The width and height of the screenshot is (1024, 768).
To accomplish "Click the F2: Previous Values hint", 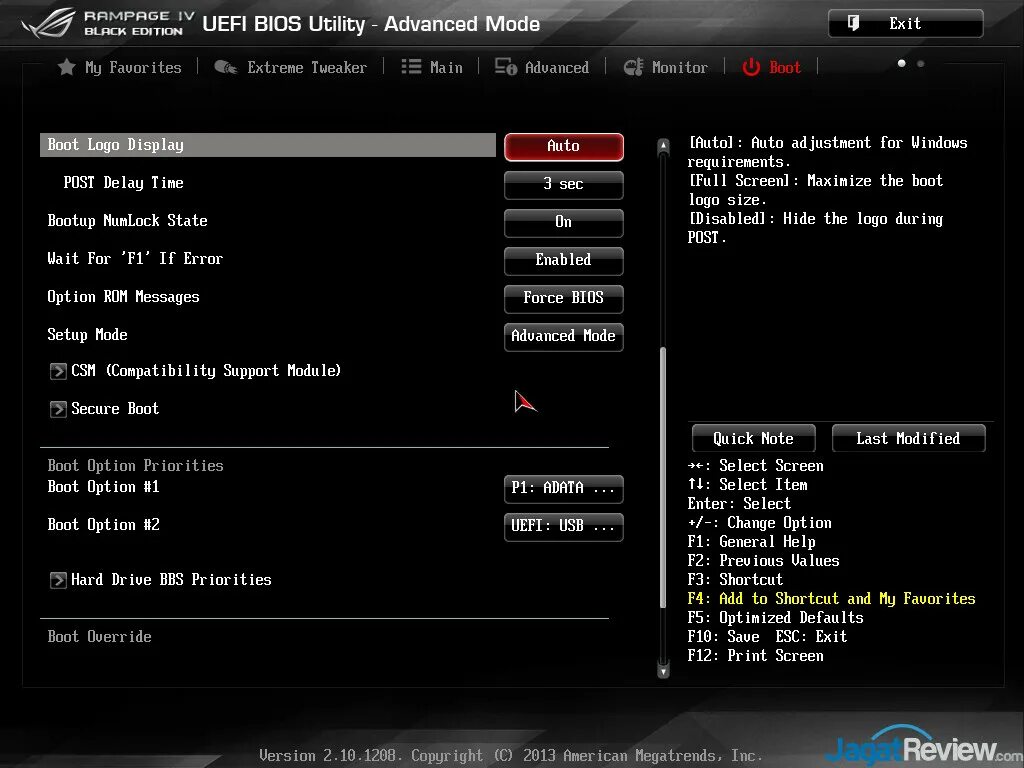I will click(763, 560).
